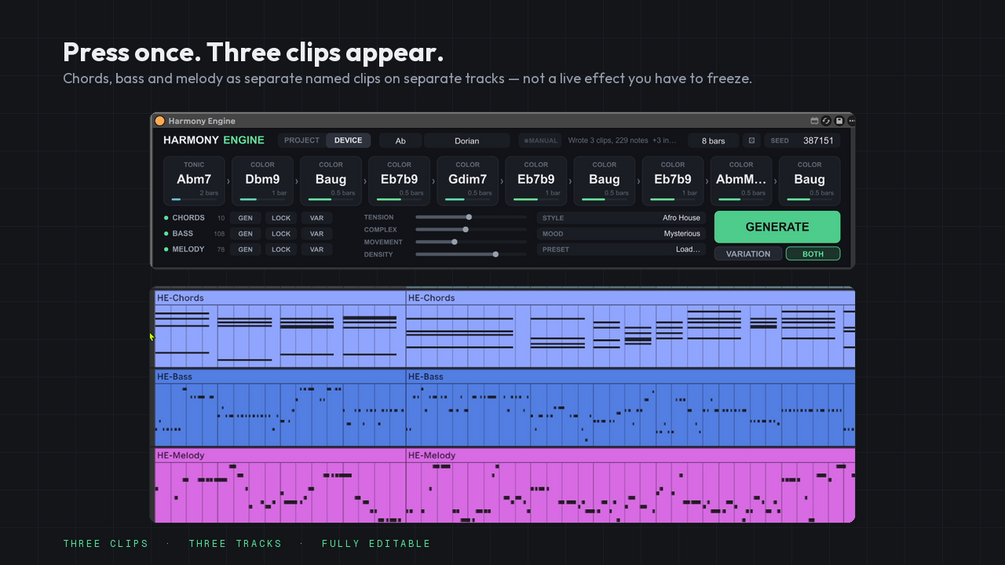Switch to the DEVICE tab

point(348,140)
